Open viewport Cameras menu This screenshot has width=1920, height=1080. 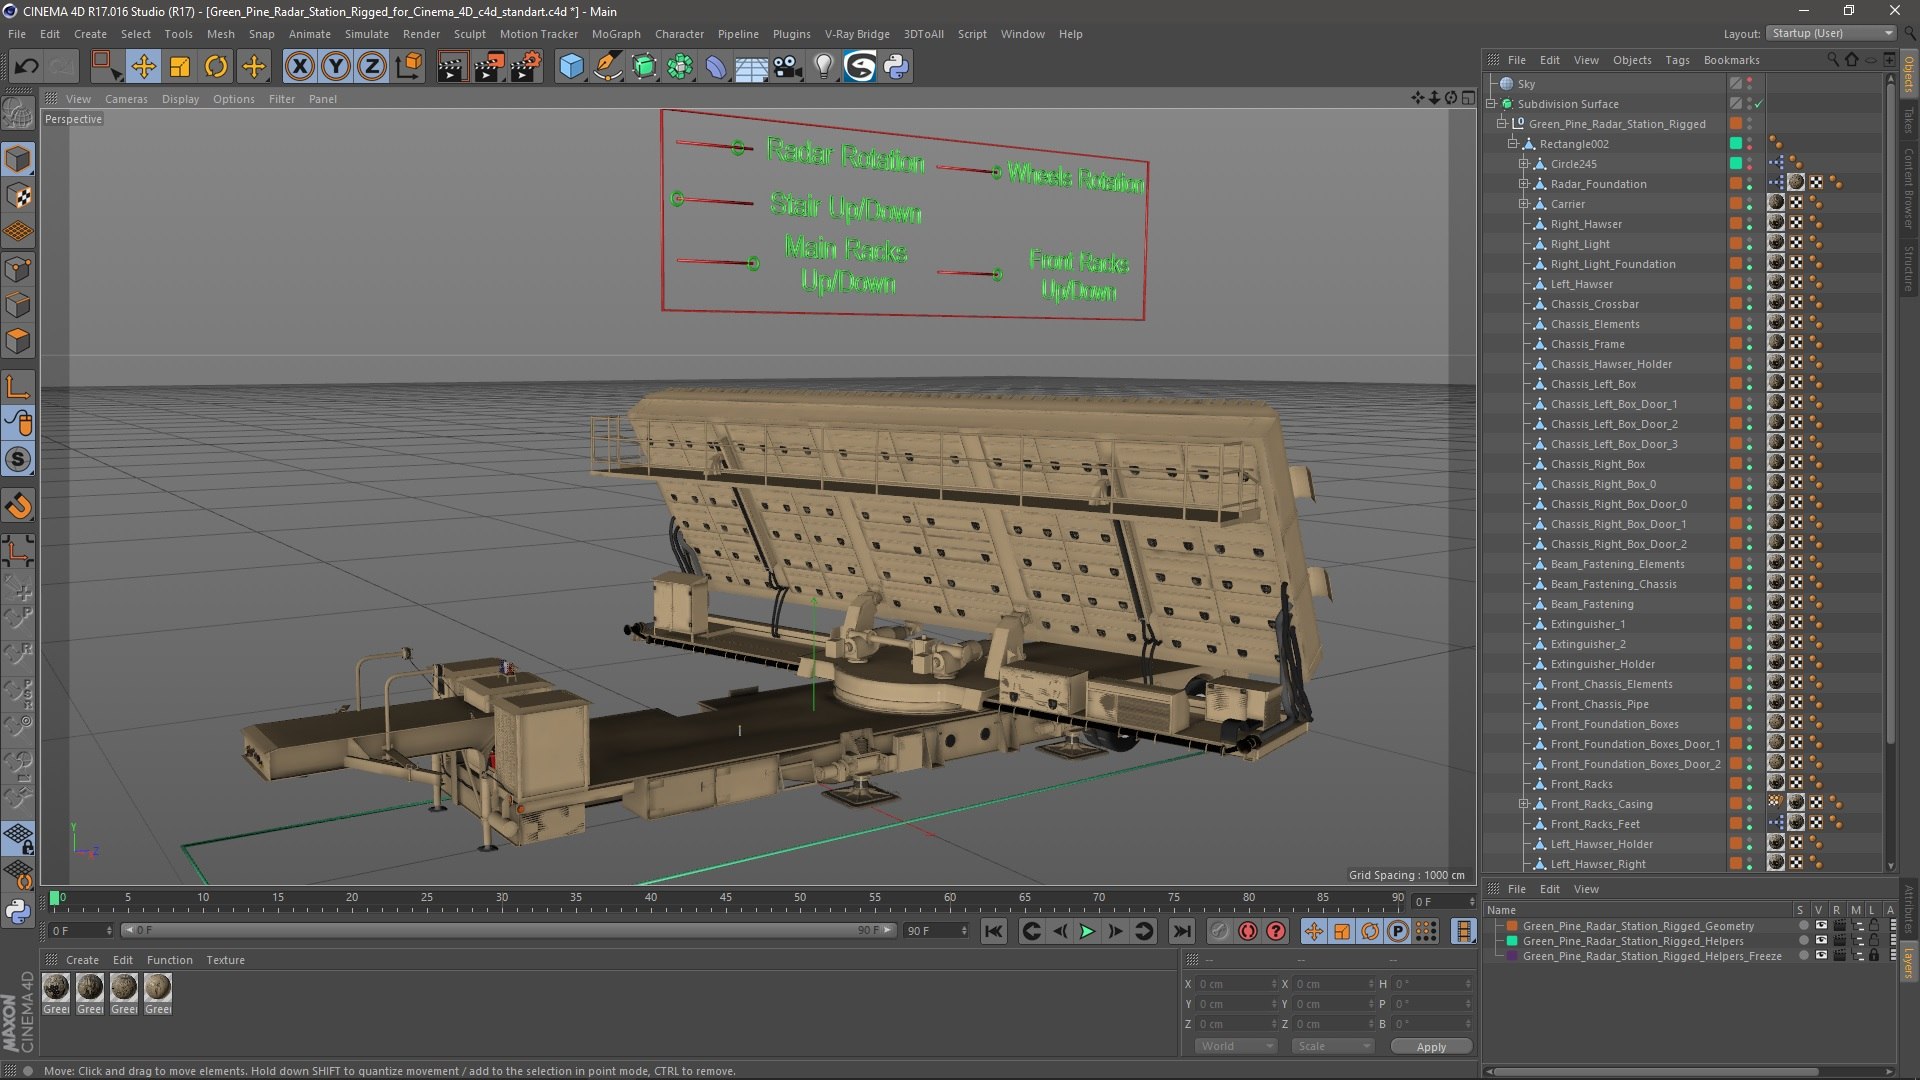126,99
